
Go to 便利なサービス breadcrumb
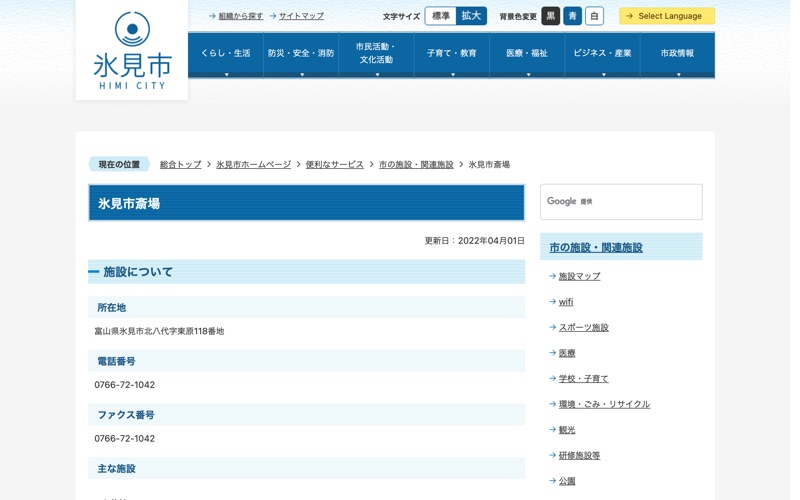[x=335, y=164]
